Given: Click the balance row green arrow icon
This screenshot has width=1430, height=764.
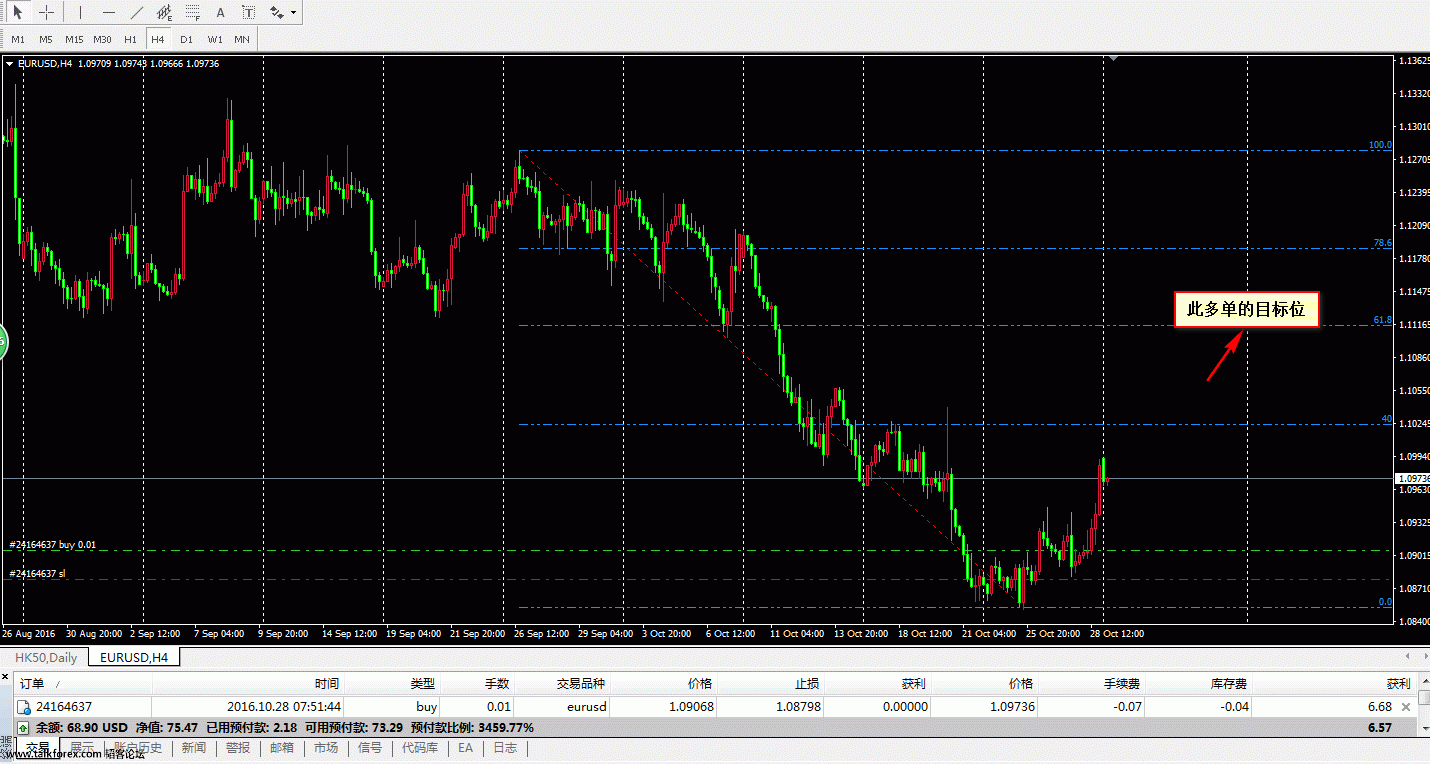Looking at the screenshot, I should click(x=23, y=727).
